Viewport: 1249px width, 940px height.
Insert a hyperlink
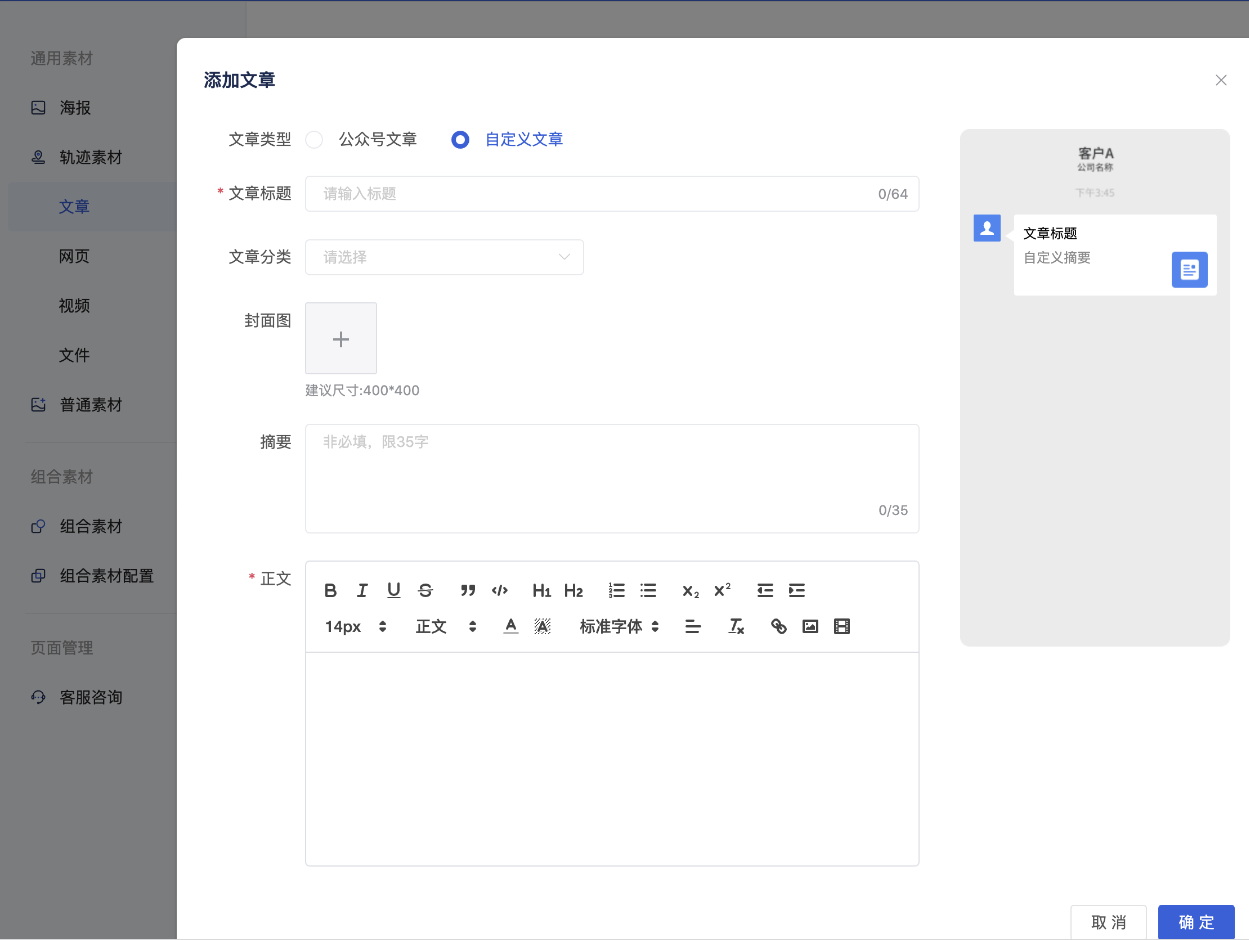(x=779, y=626)
